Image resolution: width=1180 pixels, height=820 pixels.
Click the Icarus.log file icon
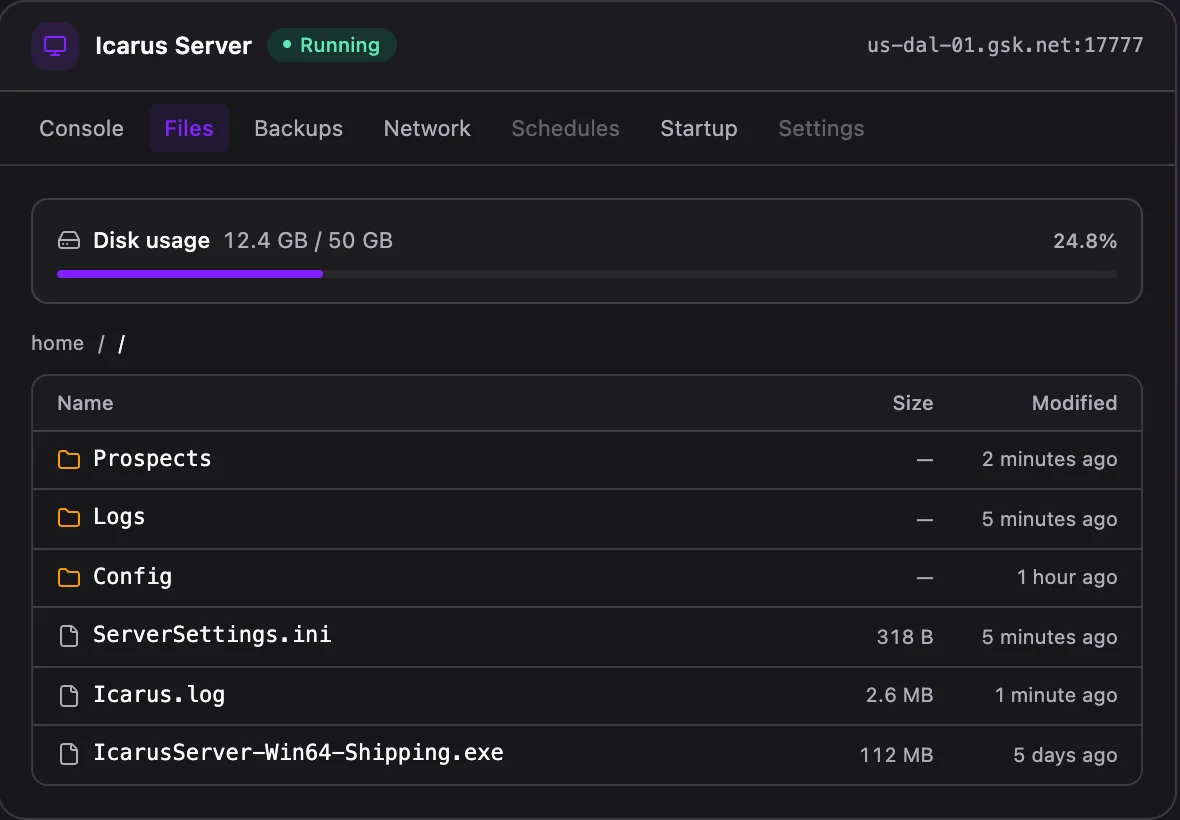coord(68,696)
